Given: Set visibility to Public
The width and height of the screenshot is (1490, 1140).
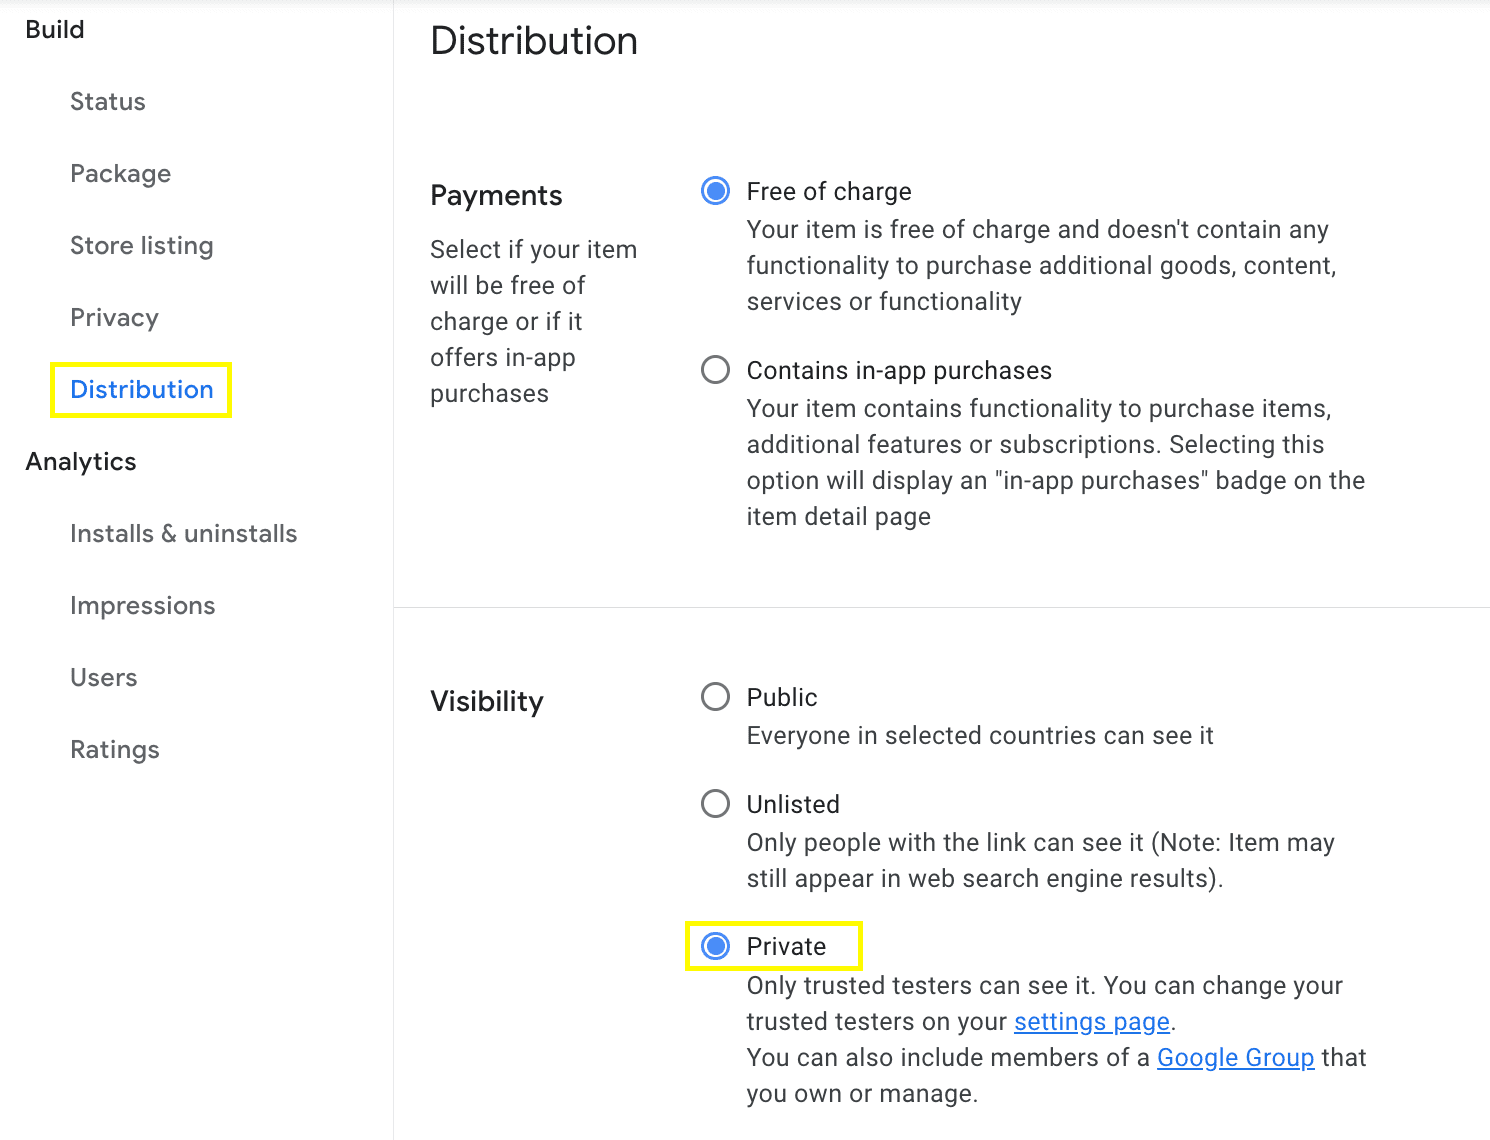Looking at the screenshot, I should click(715, 697).
